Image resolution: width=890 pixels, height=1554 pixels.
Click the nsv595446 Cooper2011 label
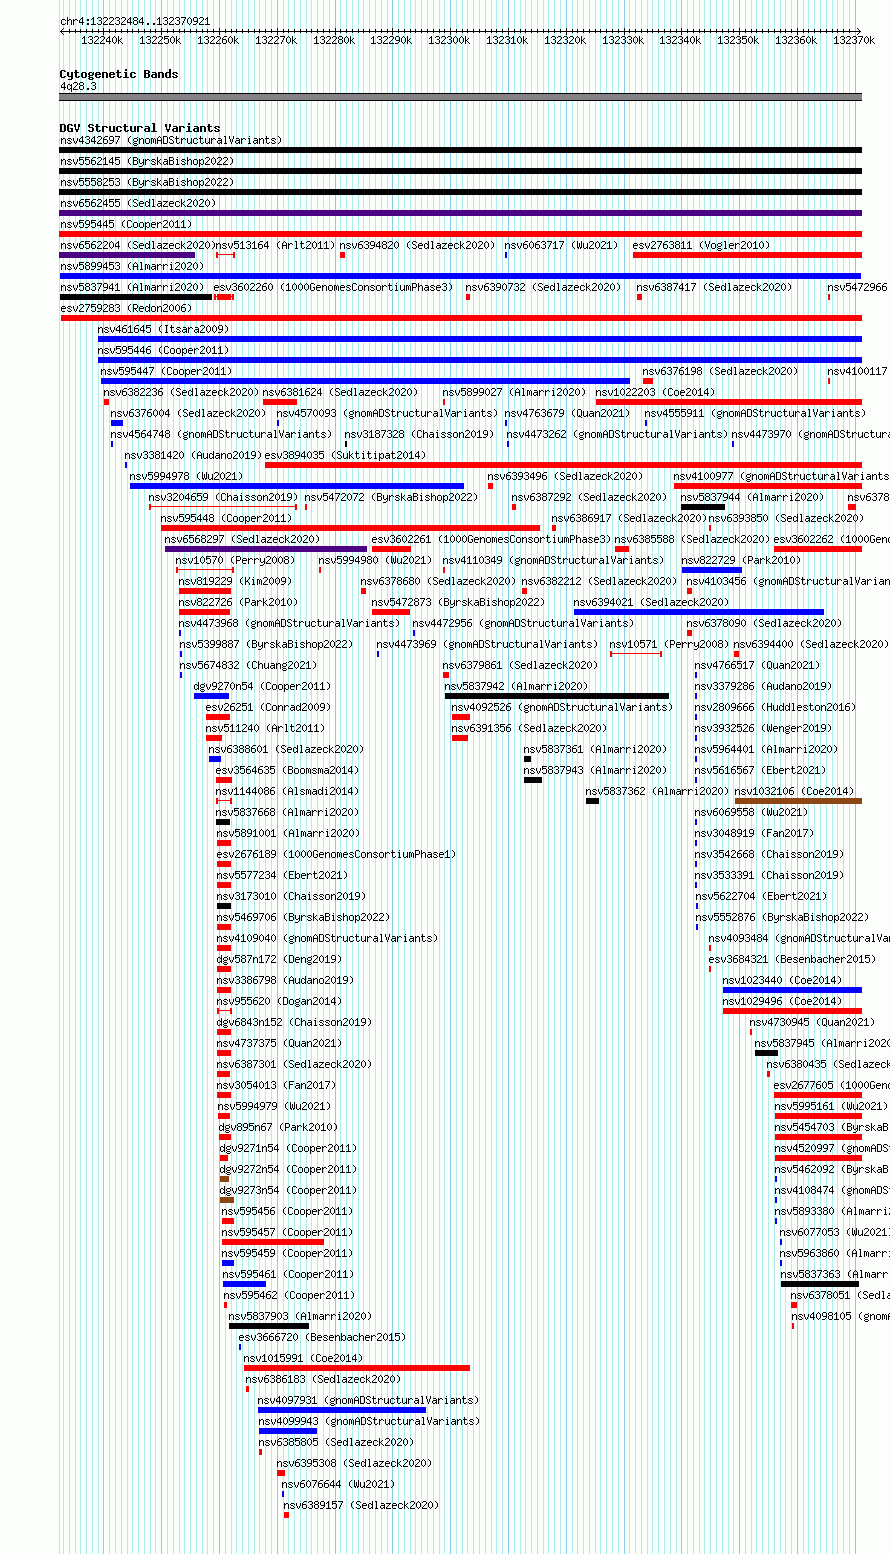163,350
